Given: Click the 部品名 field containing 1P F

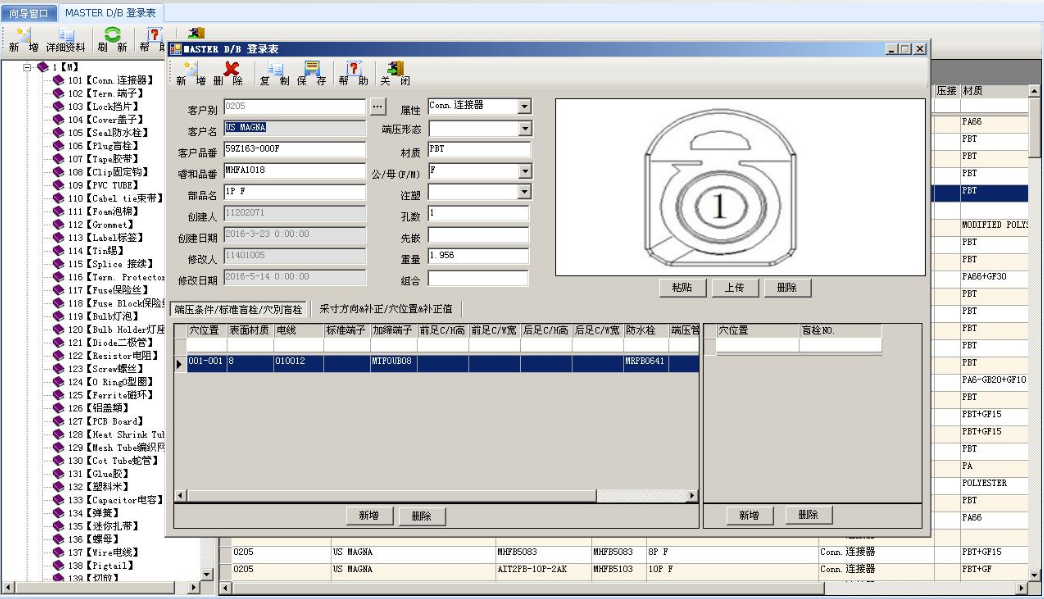Looking at the screenshot, I should (x=294, y=192).
